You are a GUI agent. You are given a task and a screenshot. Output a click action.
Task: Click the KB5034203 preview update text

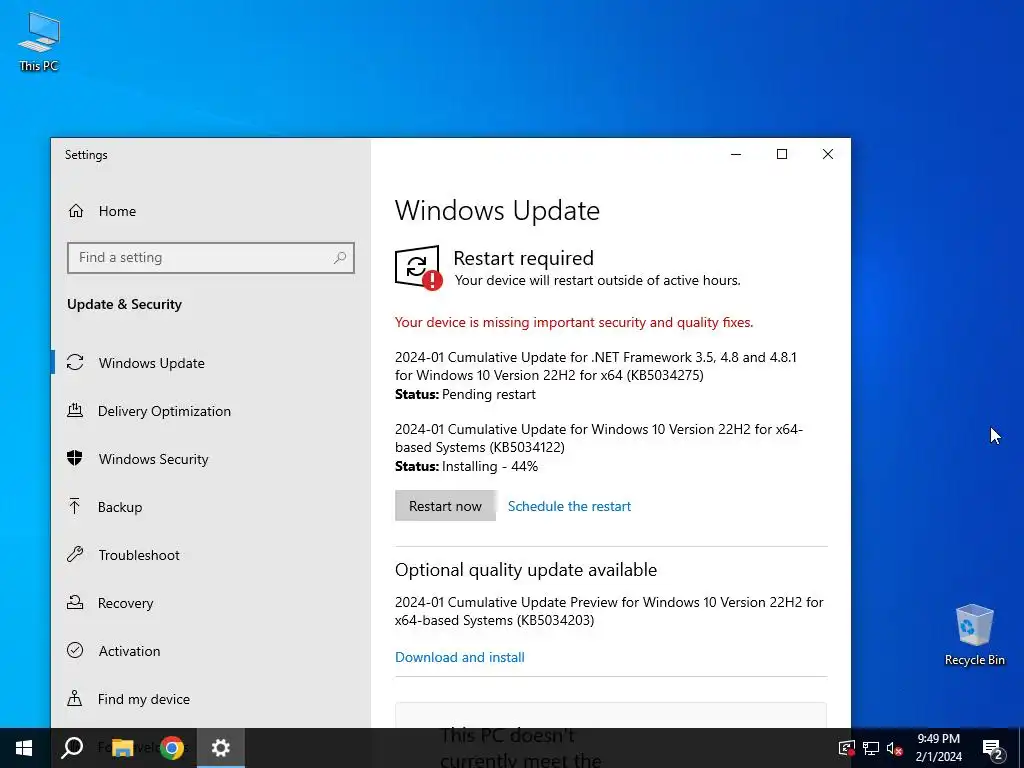(609, 611)
